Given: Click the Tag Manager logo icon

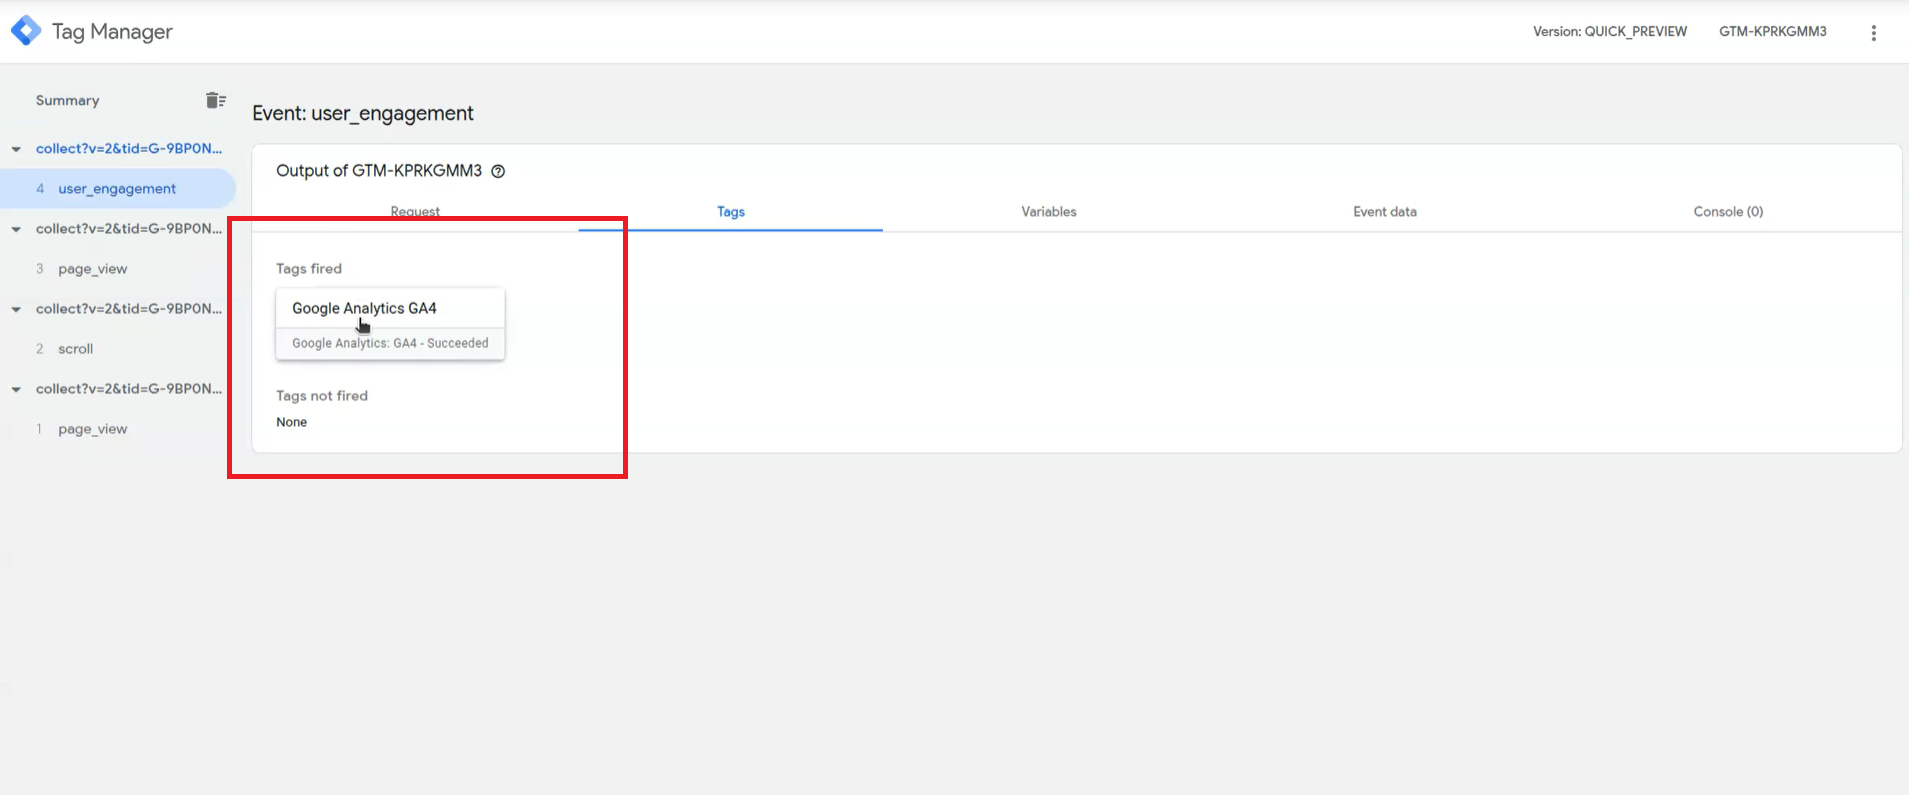Looking at the screenshot, I should [26, 31].
